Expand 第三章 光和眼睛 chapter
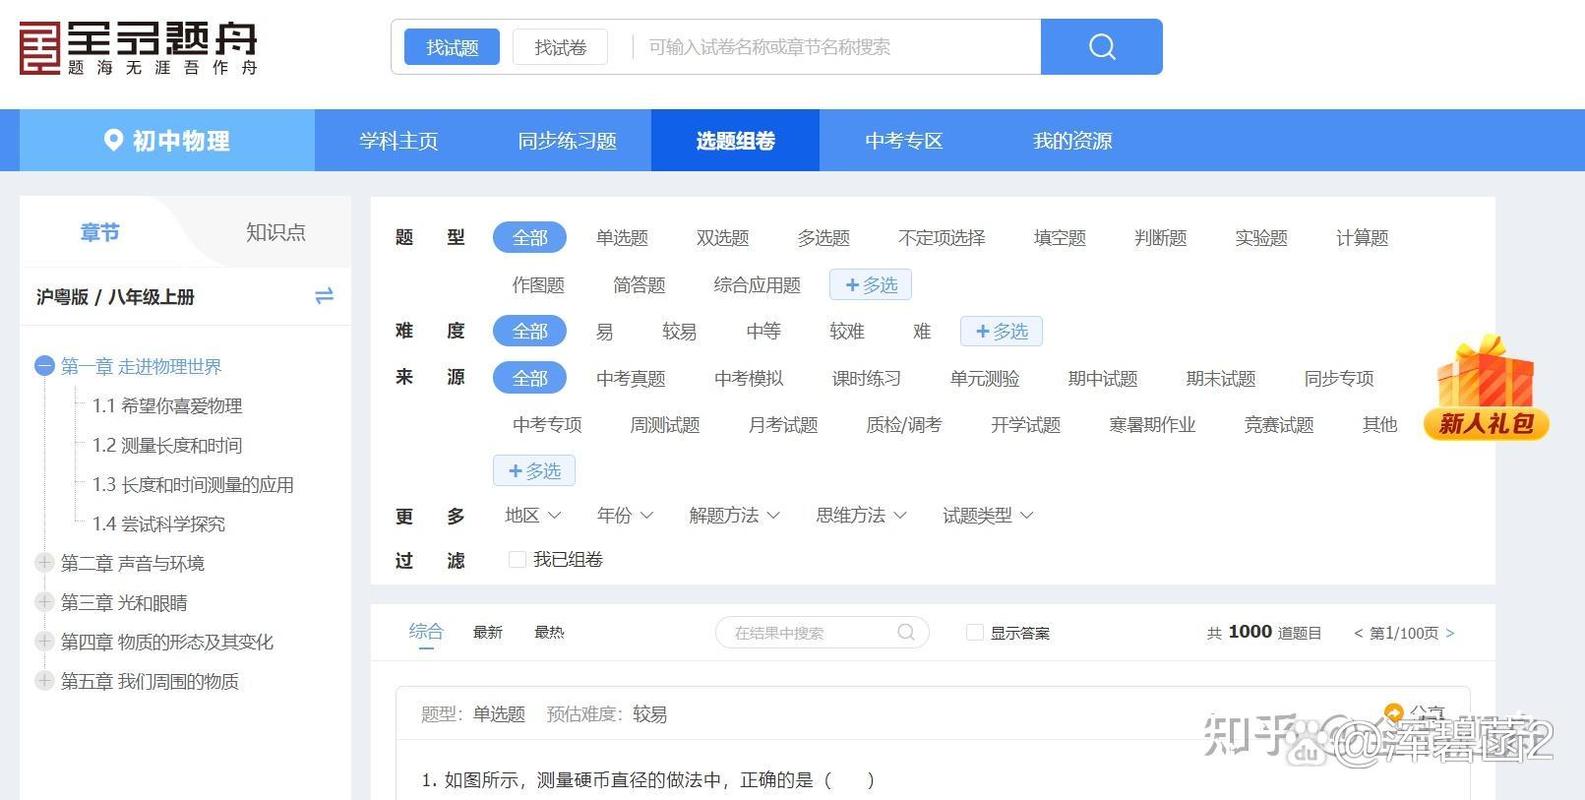Viewport: 1585px width, 800px height. (x=44, y=602)
